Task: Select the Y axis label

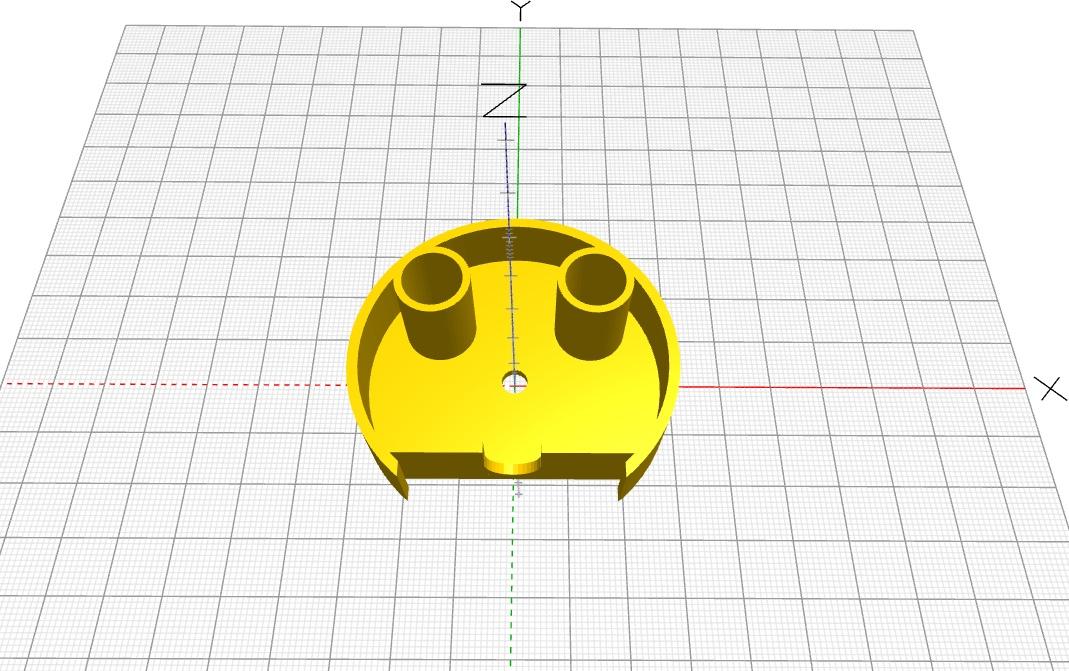Action: tap(520, 10)
